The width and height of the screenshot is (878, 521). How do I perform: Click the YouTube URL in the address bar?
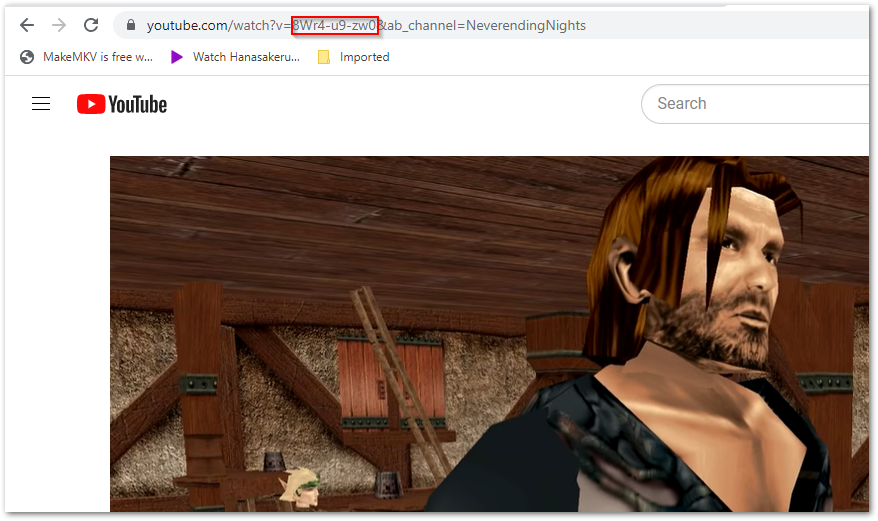coord(366,26)
